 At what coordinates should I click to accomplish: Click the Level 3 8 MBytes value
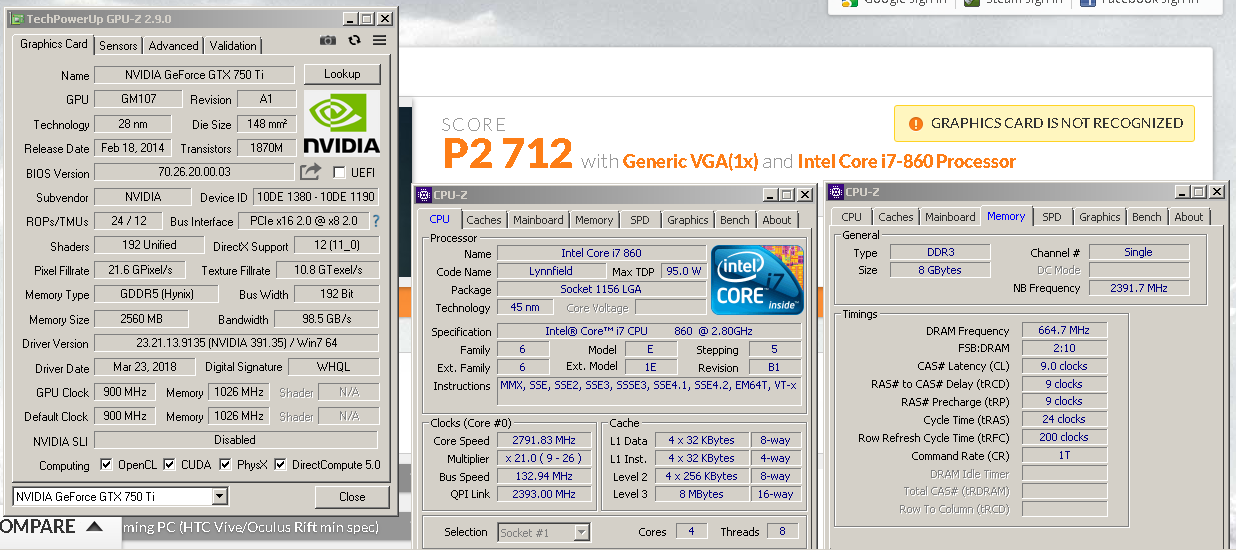(x=701, y=494)
